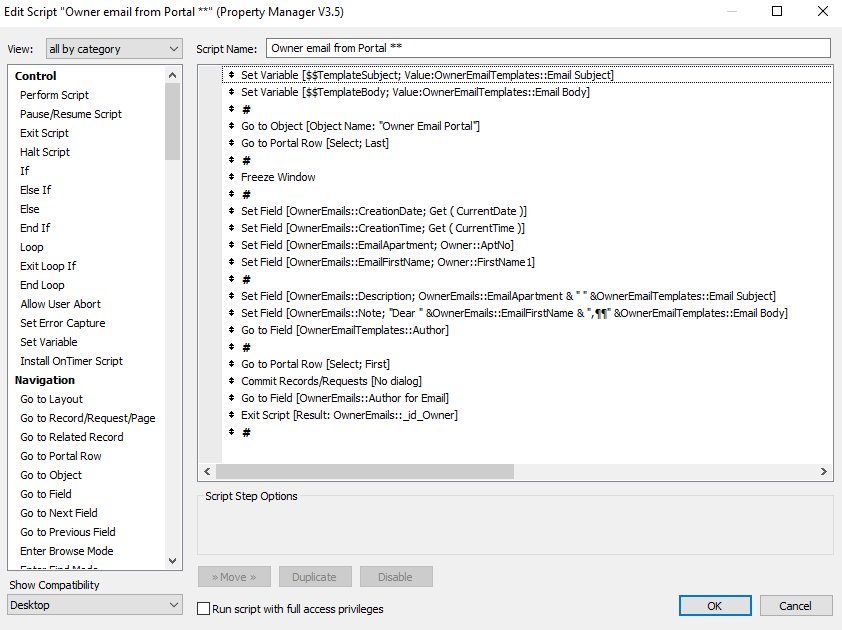The width and height of the screenshot is (842, 630).
Task: Select the Set Field CreationTime script line
Action: (383, 228)
